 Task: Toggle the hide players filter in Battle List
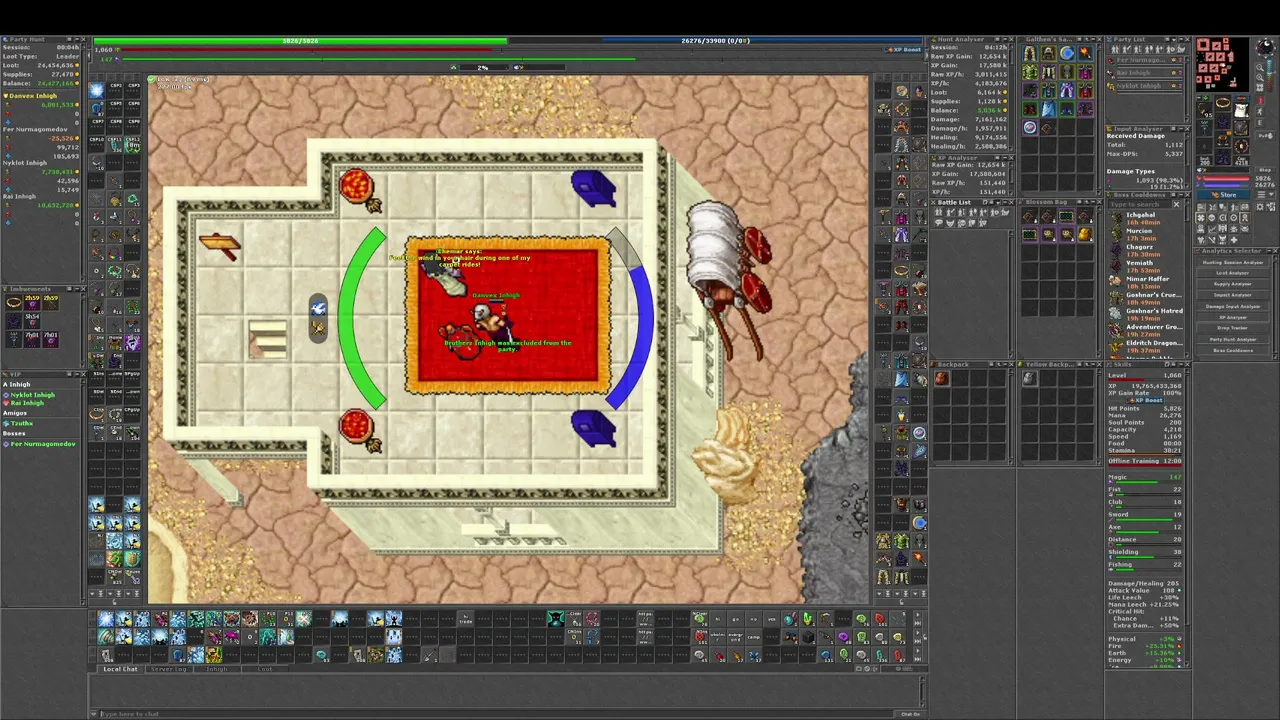tap(939, 212)
